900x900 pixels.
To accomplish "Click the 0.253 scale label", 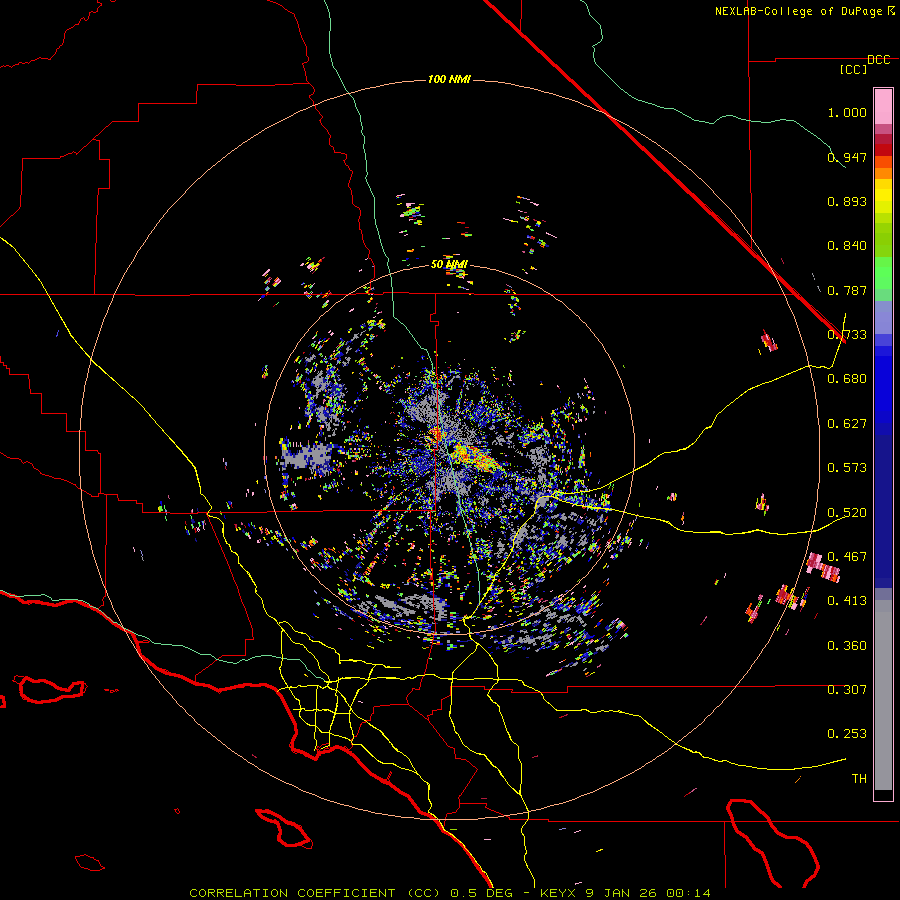I will [x=847, y=734].
